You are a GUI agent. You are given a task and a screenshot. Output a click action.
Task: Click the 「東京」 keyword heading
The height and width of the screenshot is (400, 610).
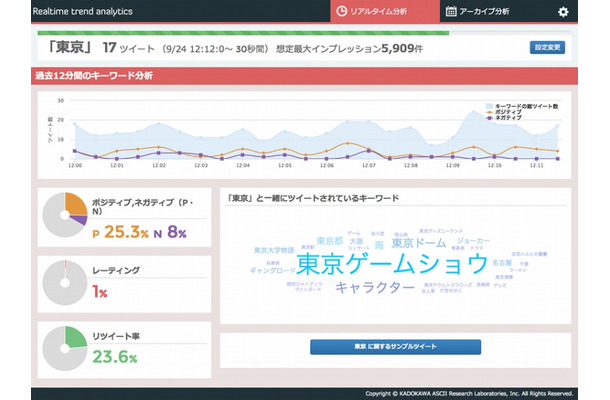(x=69, y=47)
